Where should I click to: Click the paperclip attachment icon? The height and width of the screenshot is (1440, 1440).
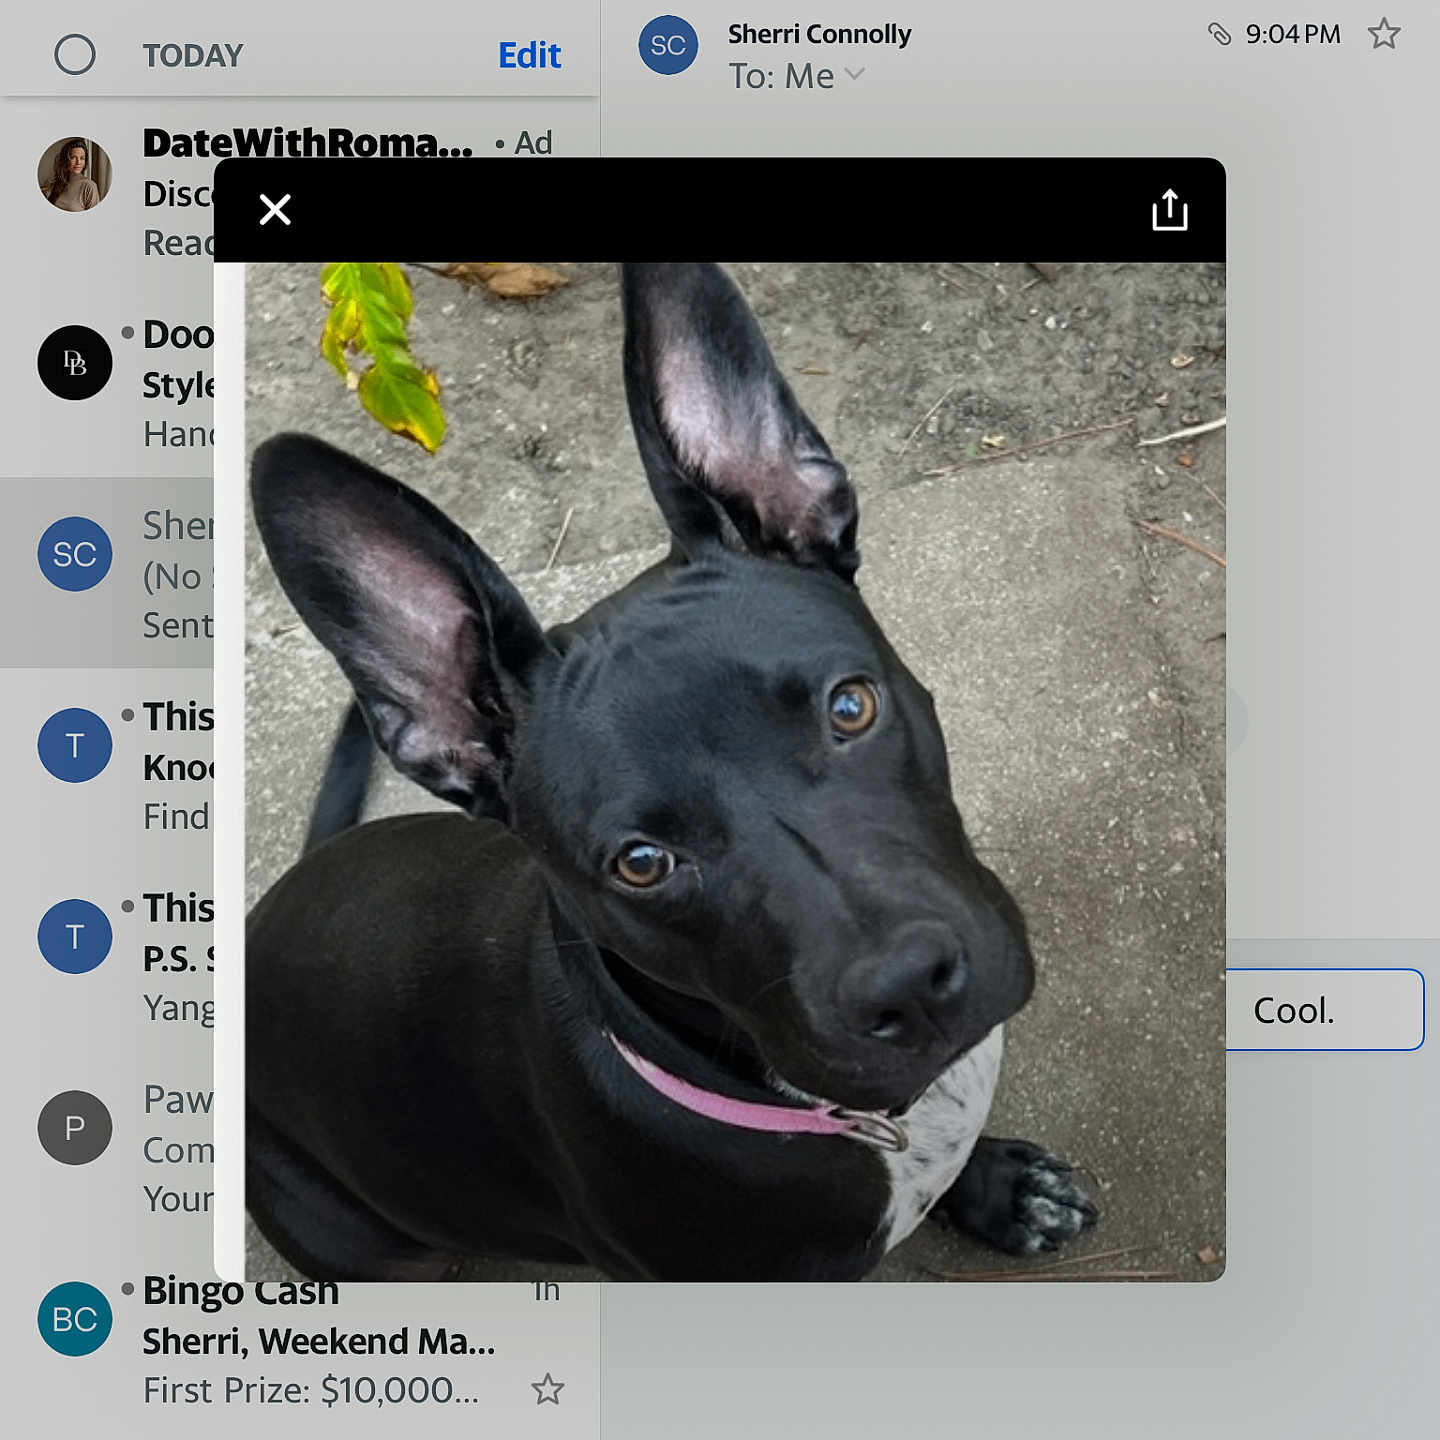coord(1219,35)
